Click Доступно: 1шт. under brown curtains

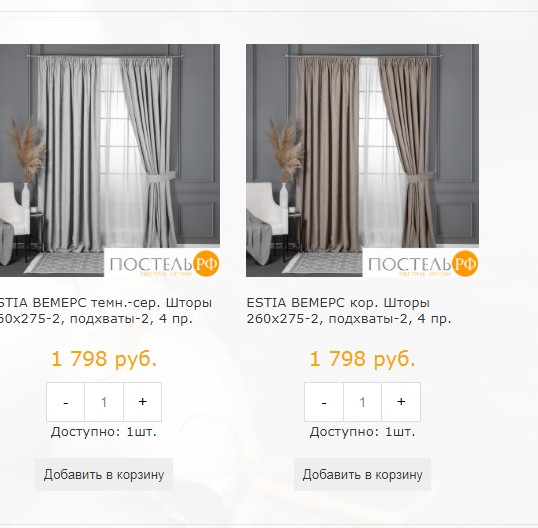click(x=362, y=432)
